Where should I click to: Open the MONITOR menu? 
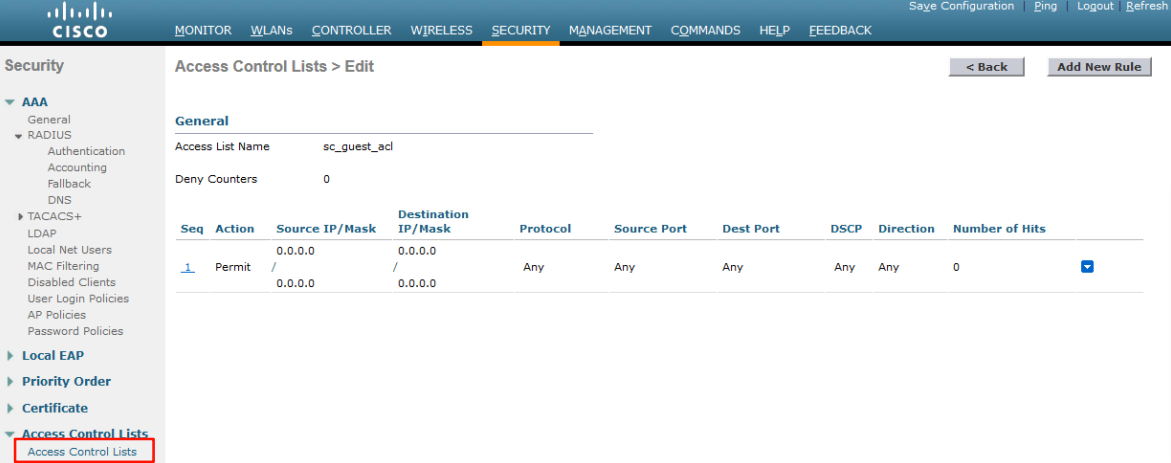click(x=203, y=31)
